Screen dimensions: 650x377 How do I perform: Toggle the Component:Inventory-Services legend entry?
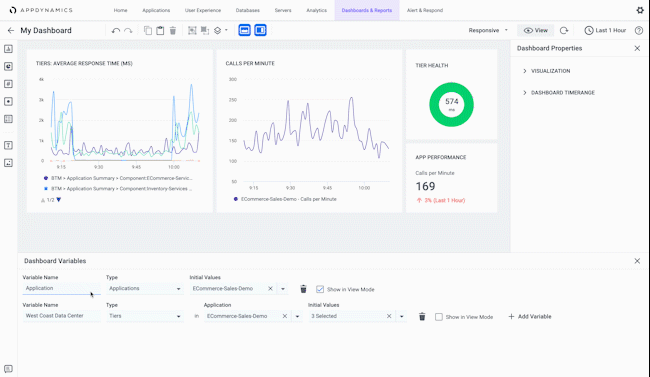(118, 188)
